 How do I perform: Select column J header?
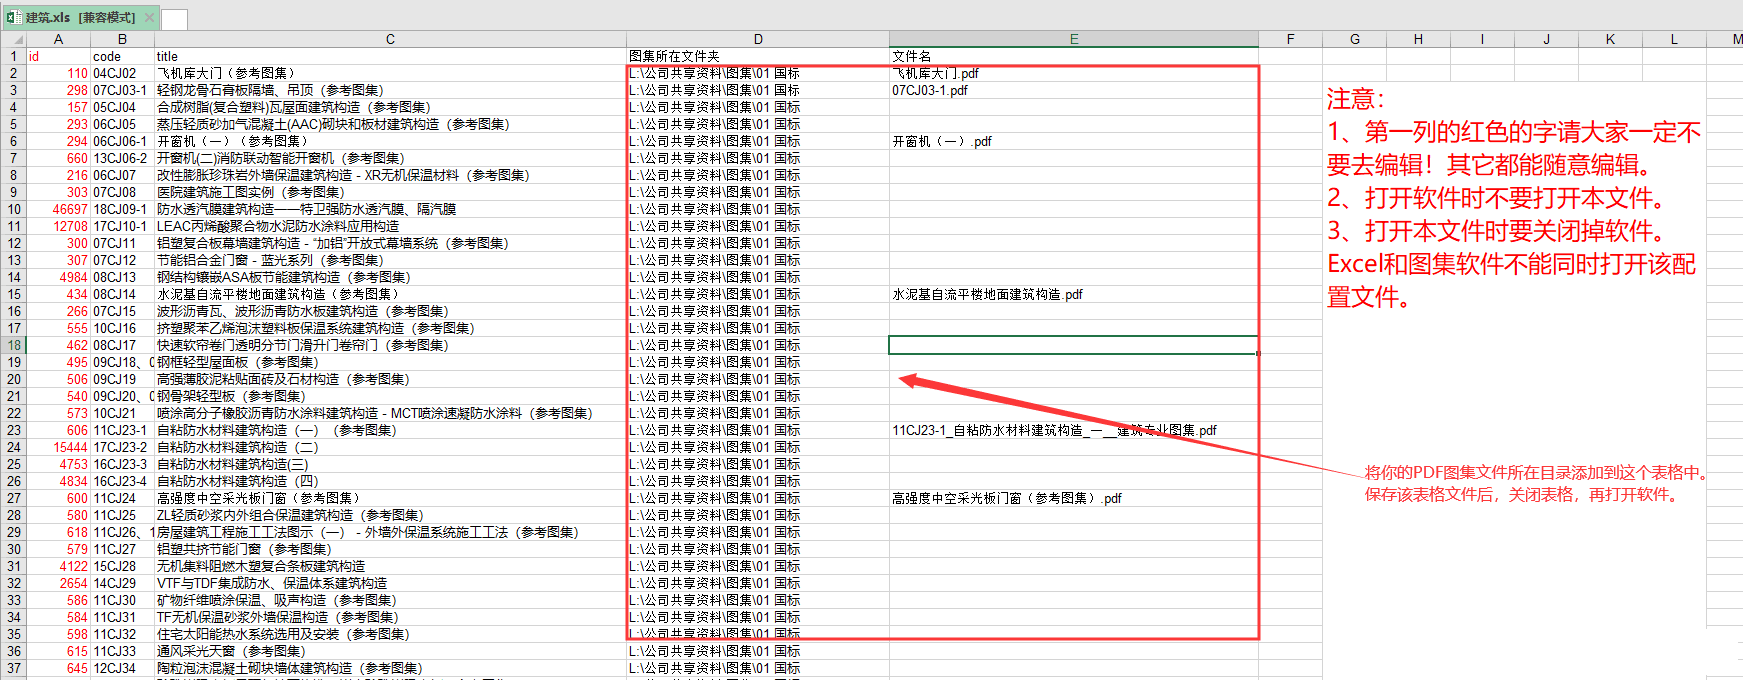click(x=1546, y=39)
